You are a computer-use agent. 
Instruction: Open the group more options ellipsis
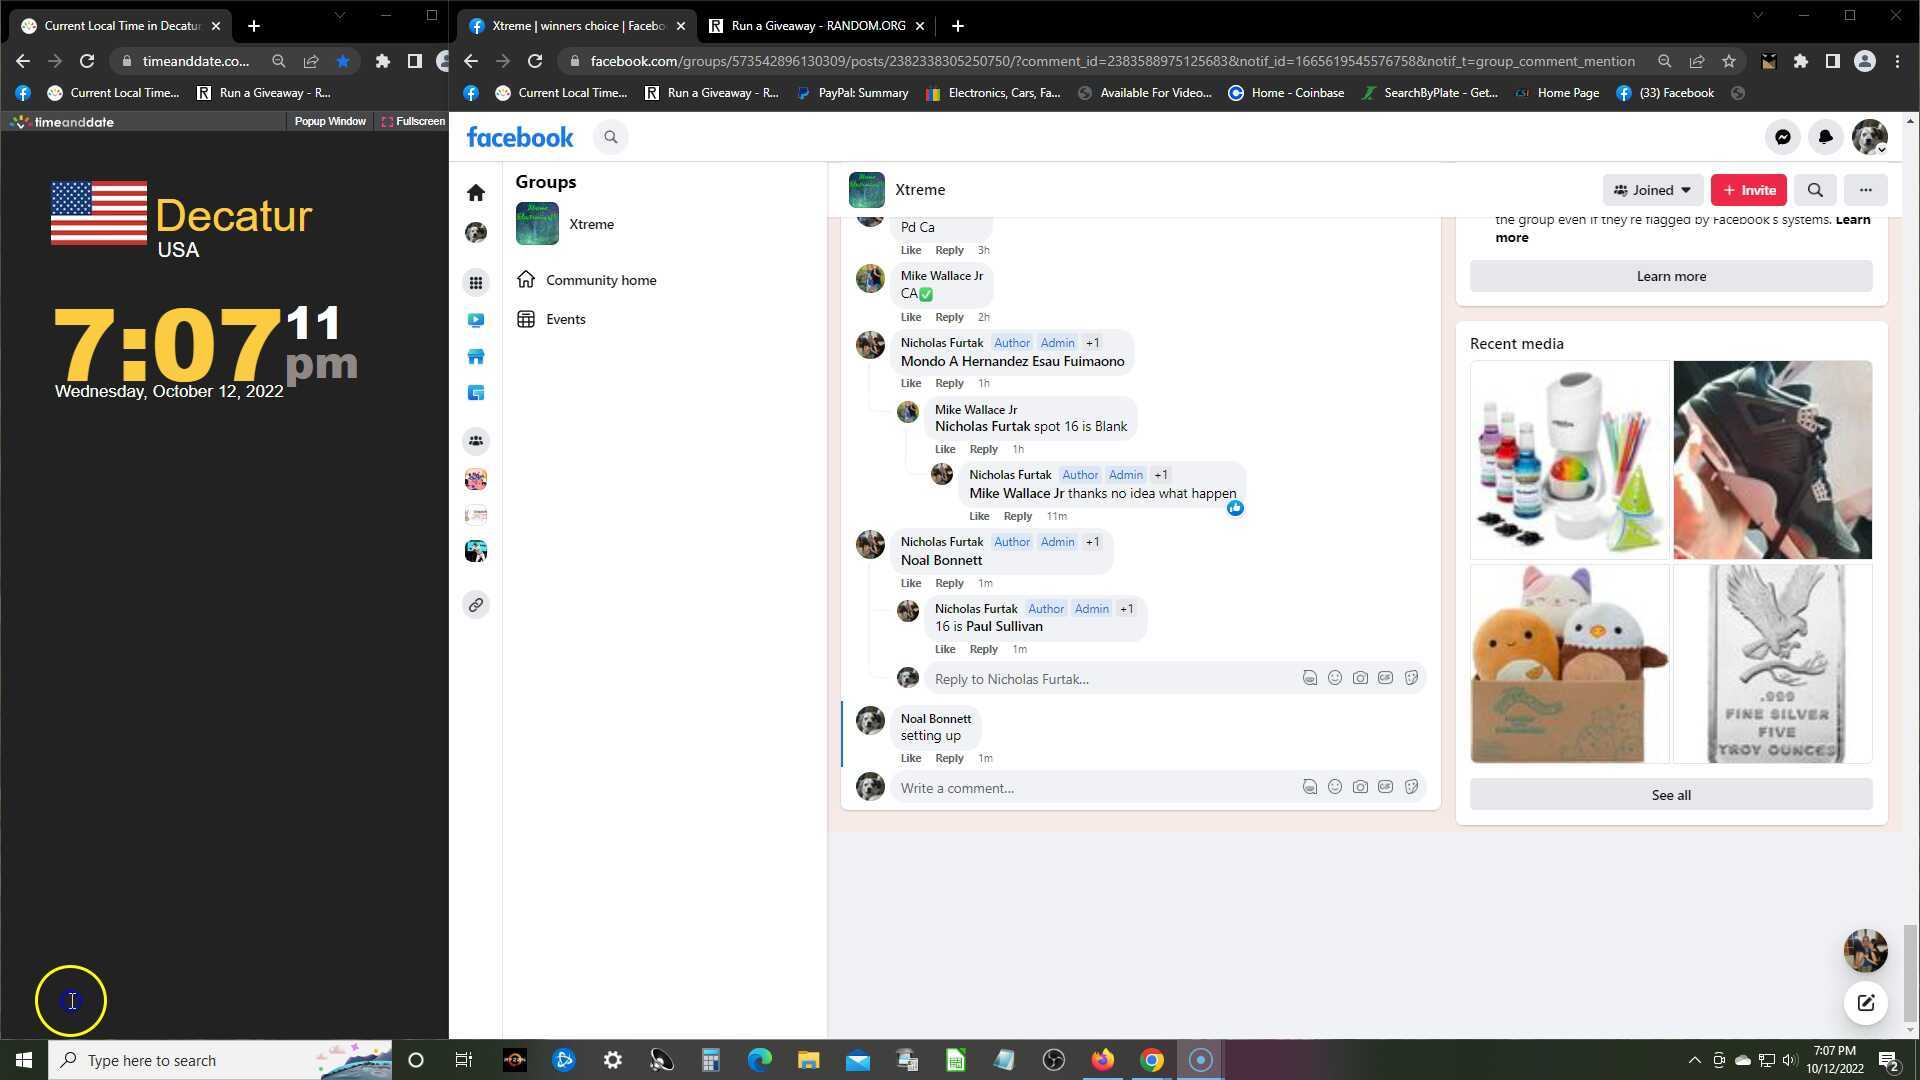[1865, 190]
